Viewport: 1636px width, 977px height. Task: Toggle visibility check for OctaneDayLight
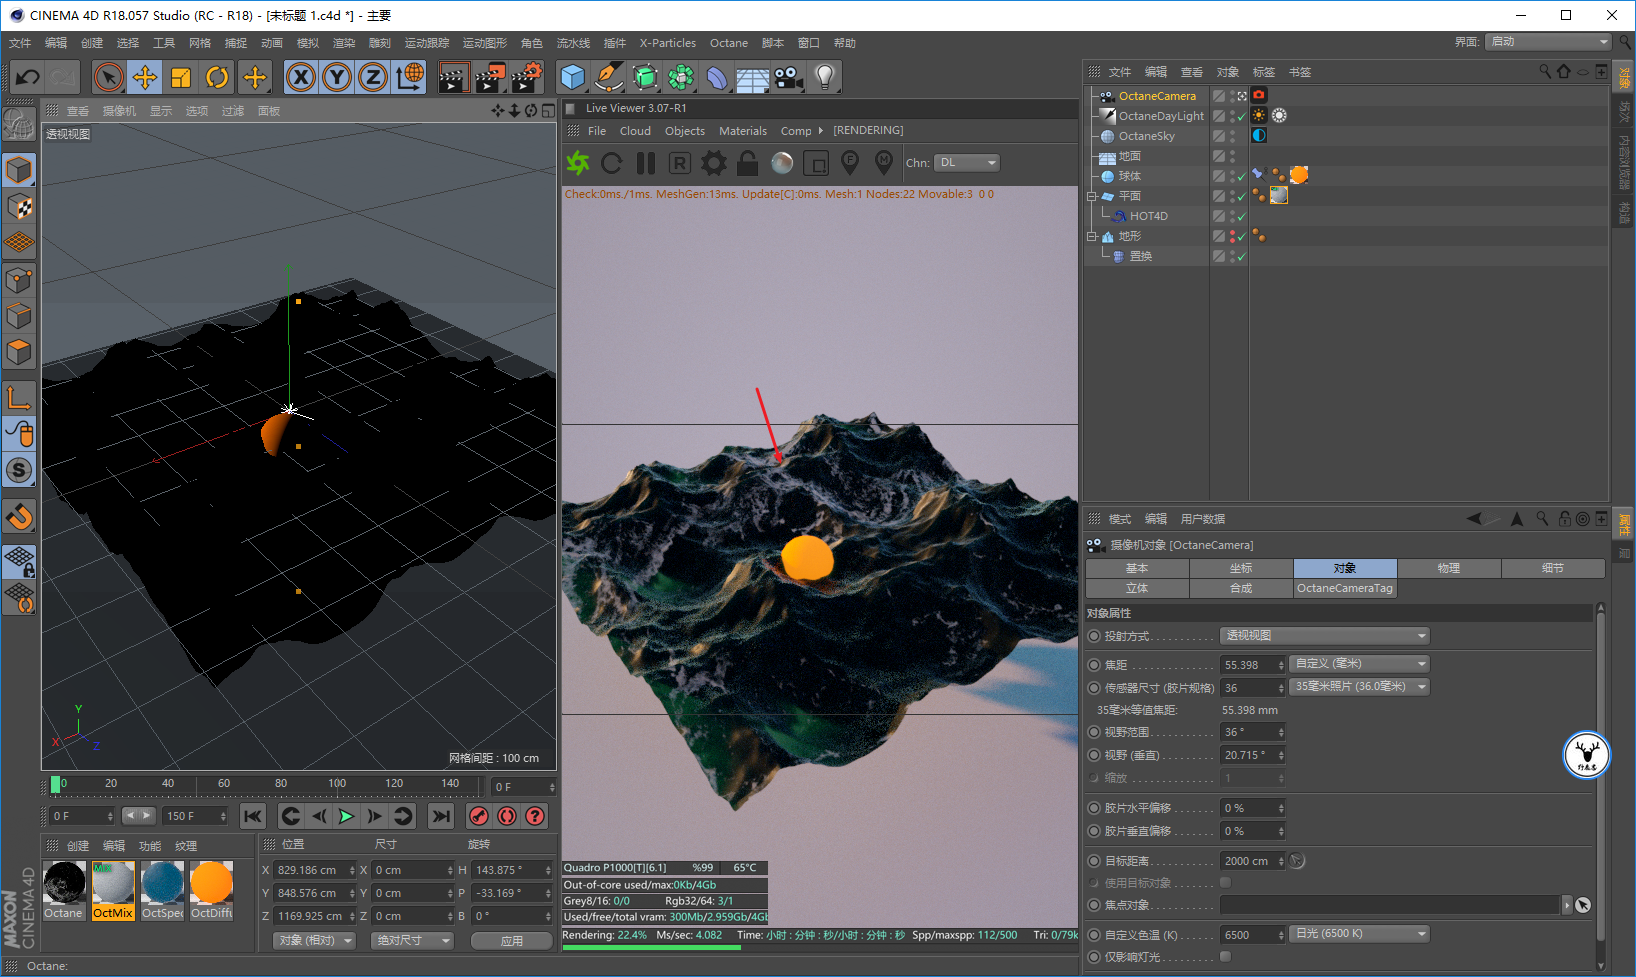[x=1242, y=117]
